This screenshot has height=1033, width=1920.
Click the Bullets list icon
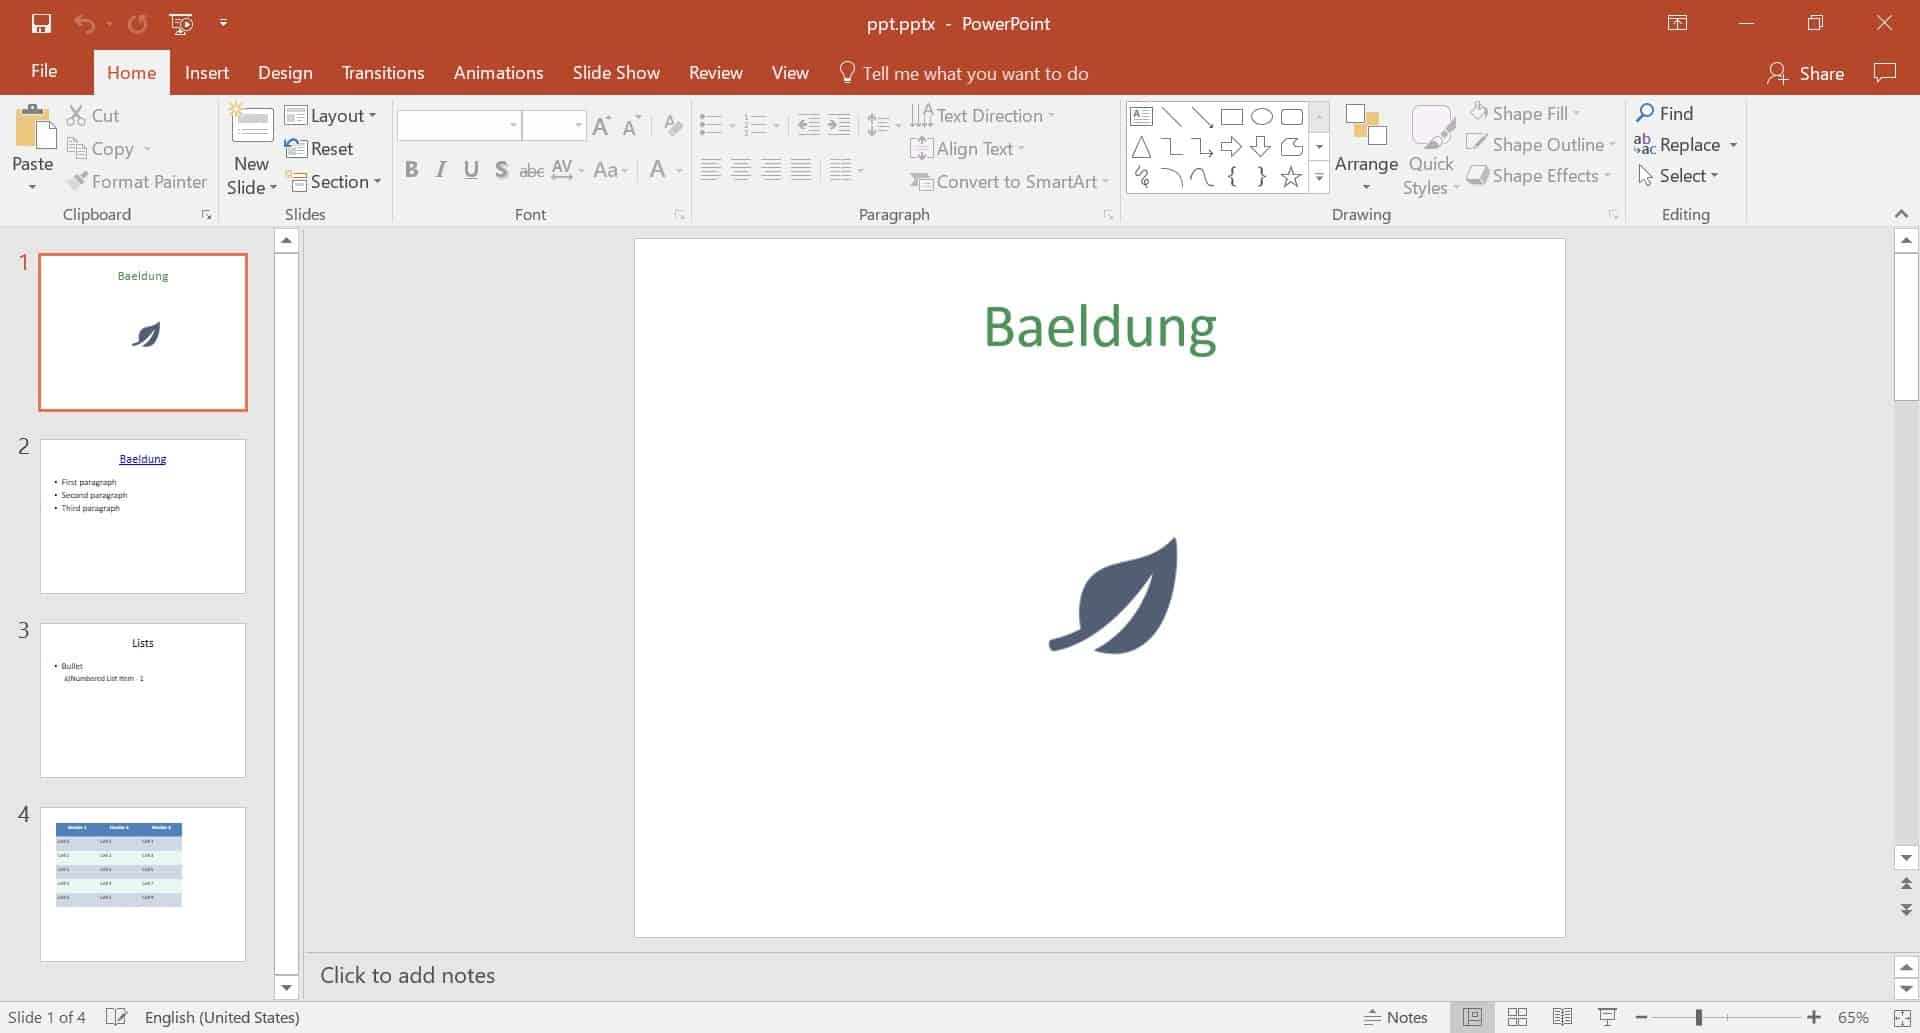pos(711,125)
